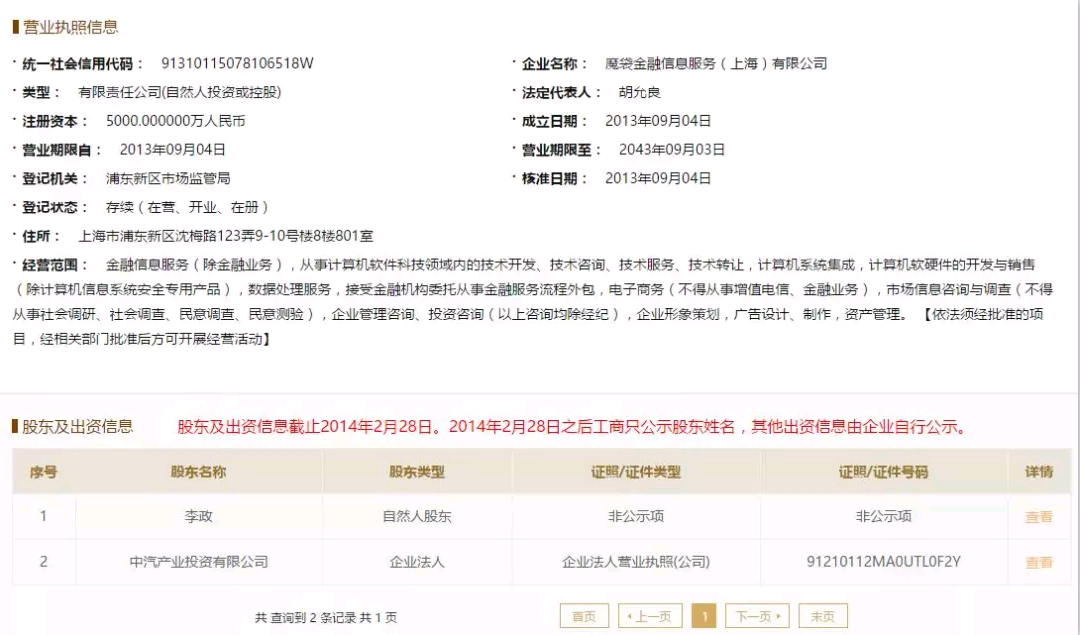Open 查看 details for 中汽产业投资有限公司
Screen dimensions: 1080x635
[x=1039, y=563]
